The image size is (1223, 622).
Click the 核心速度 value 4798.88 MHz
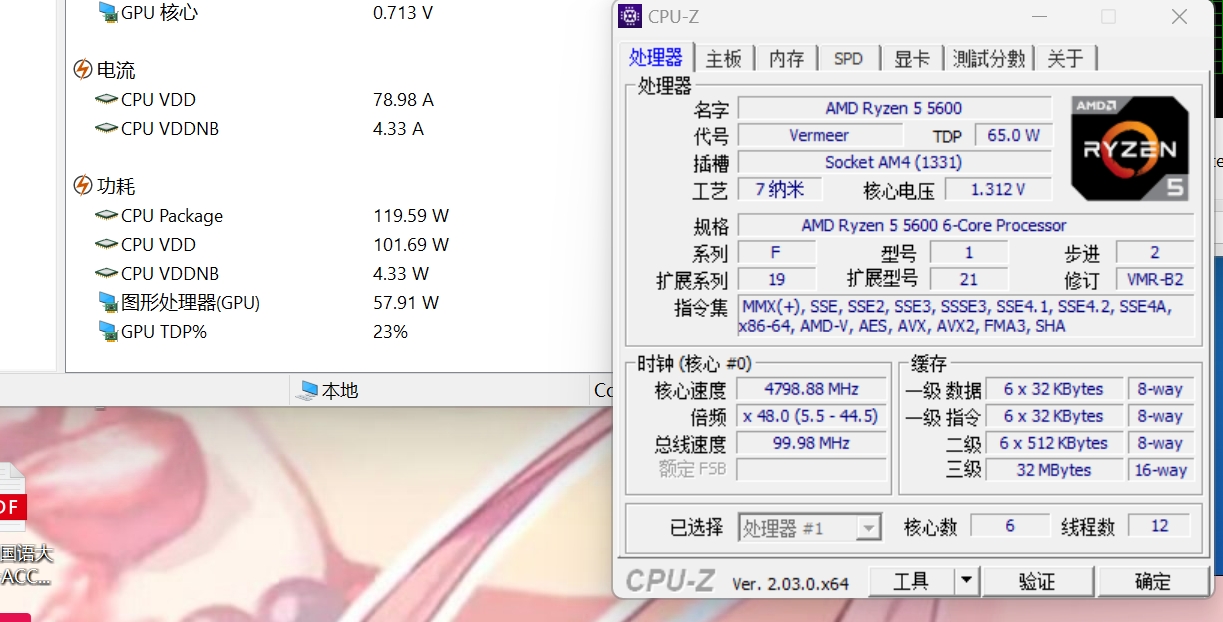pyautogui.click(x=812, y=389)
